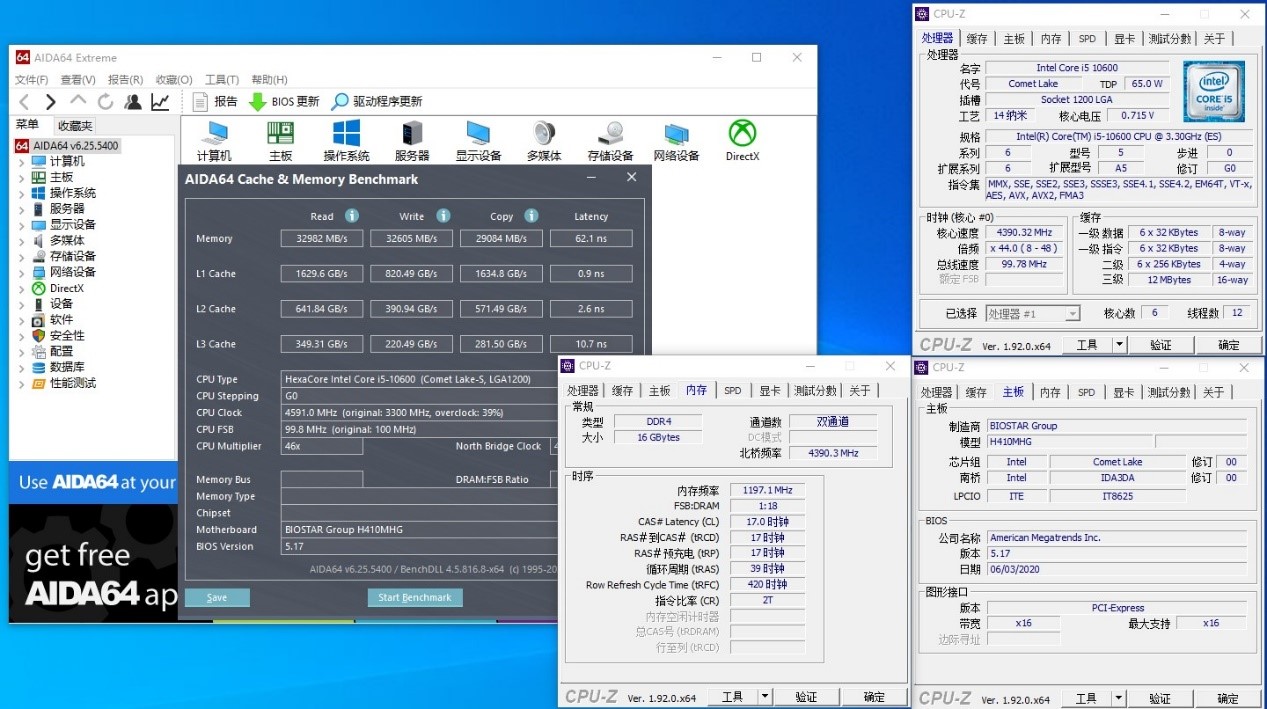Screen dimensions: 1267x709
Task: Refresh the AIDA64 view with the circular arrow
Action: tap(105, 102)
